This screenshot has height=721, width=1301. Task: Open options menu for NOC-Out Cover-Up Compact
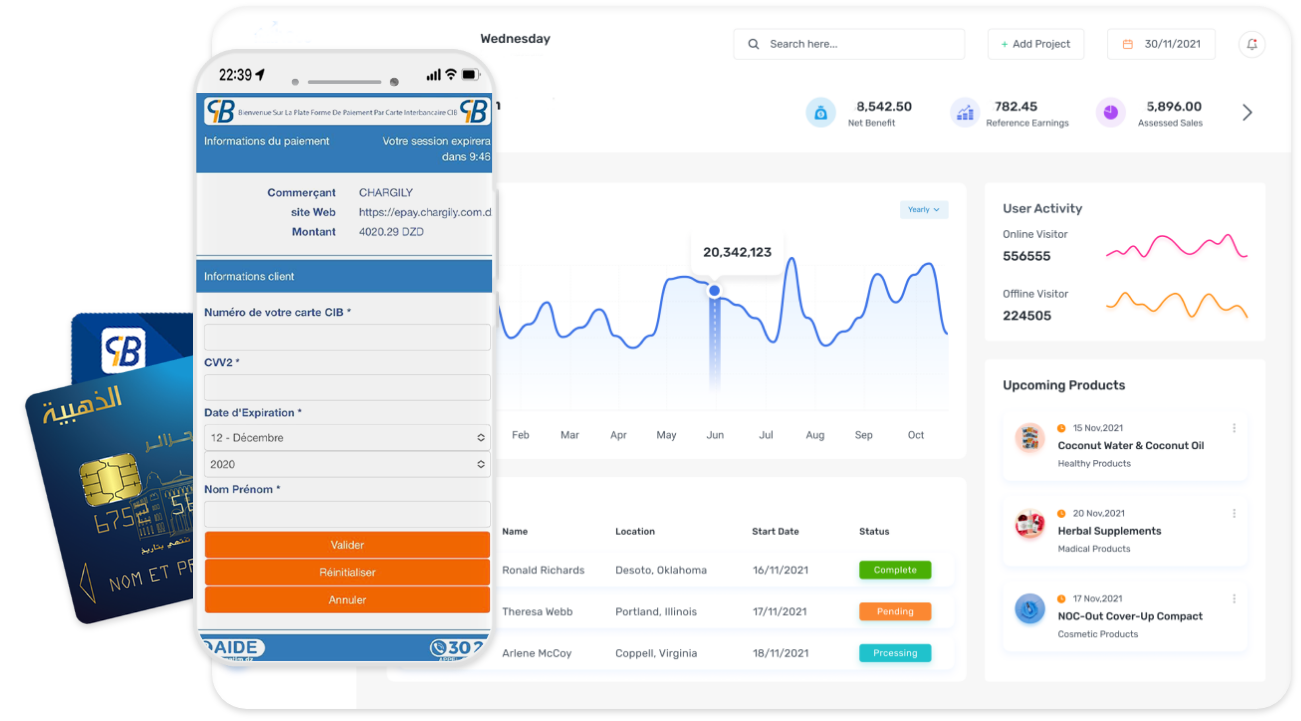pos(1234,599)
